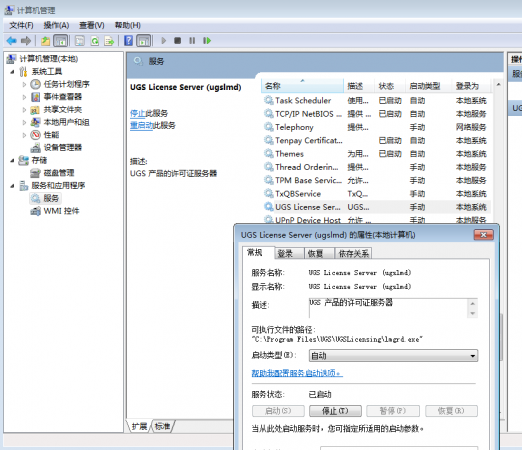Select 服务 node in the tree
Image resolution: width=522 pixels, height=450 pixels.
tap(51, 198)
